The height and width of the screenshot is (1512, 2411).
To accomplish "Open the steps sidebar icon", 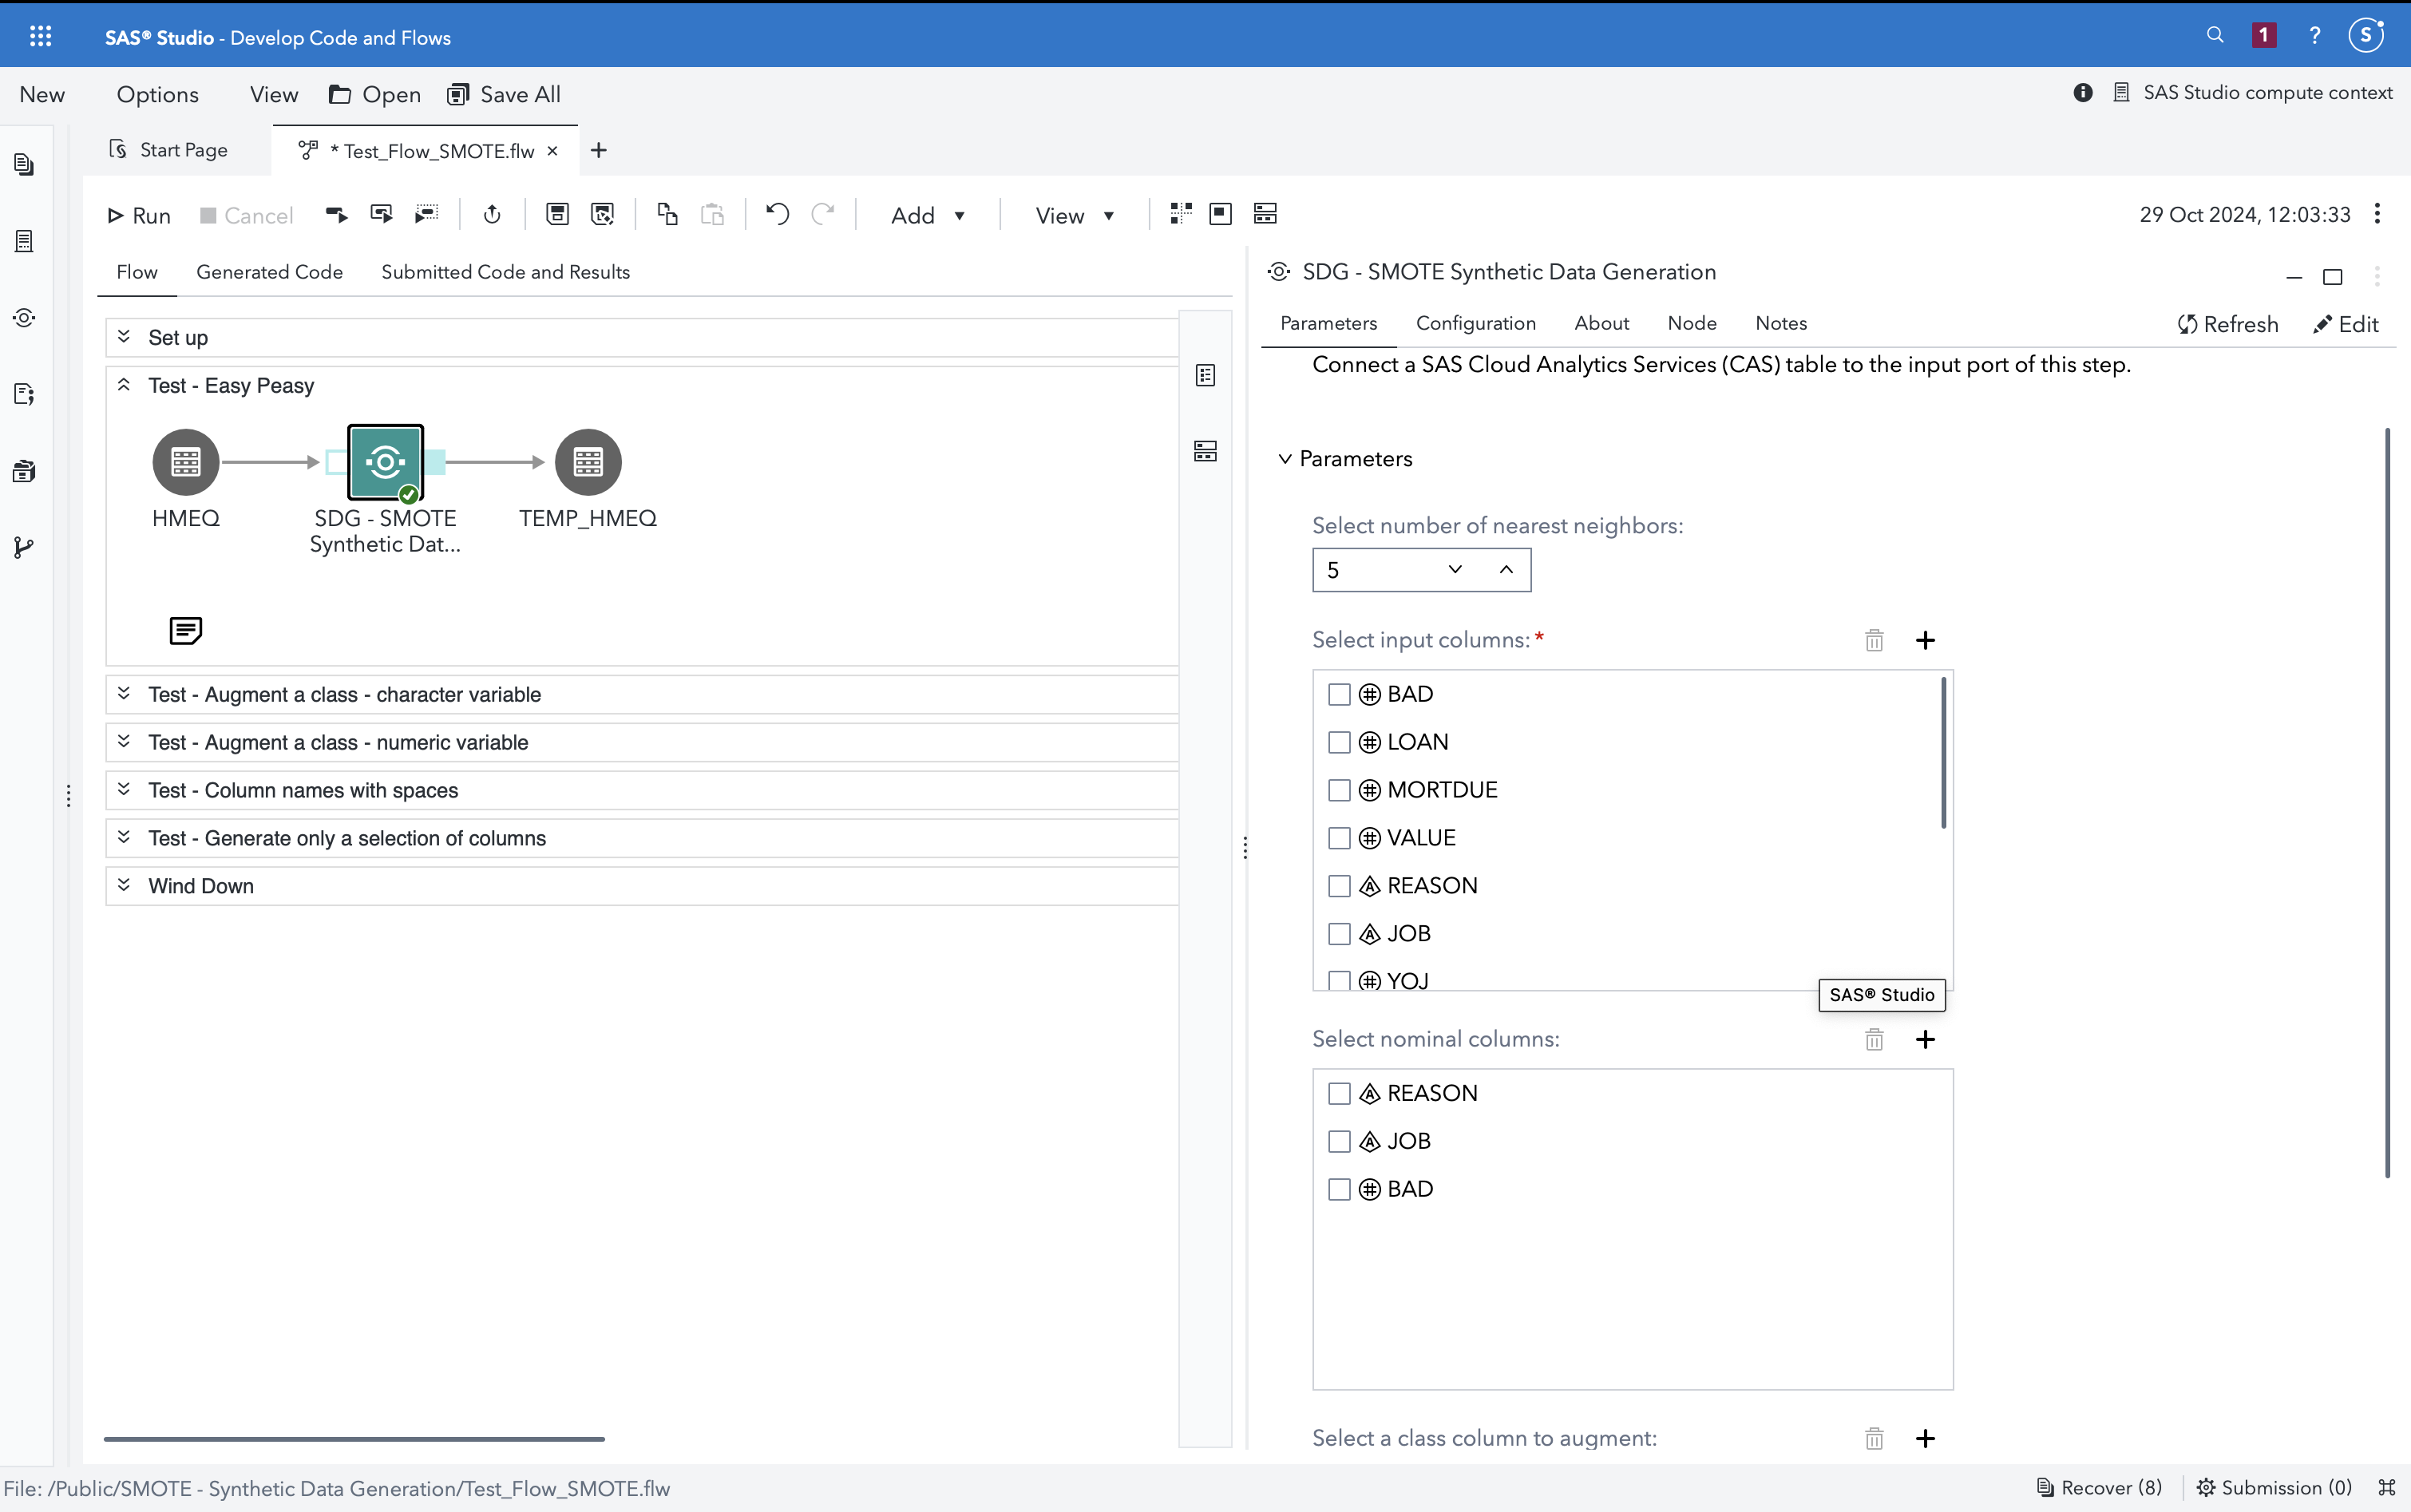I will coord(24,318).
